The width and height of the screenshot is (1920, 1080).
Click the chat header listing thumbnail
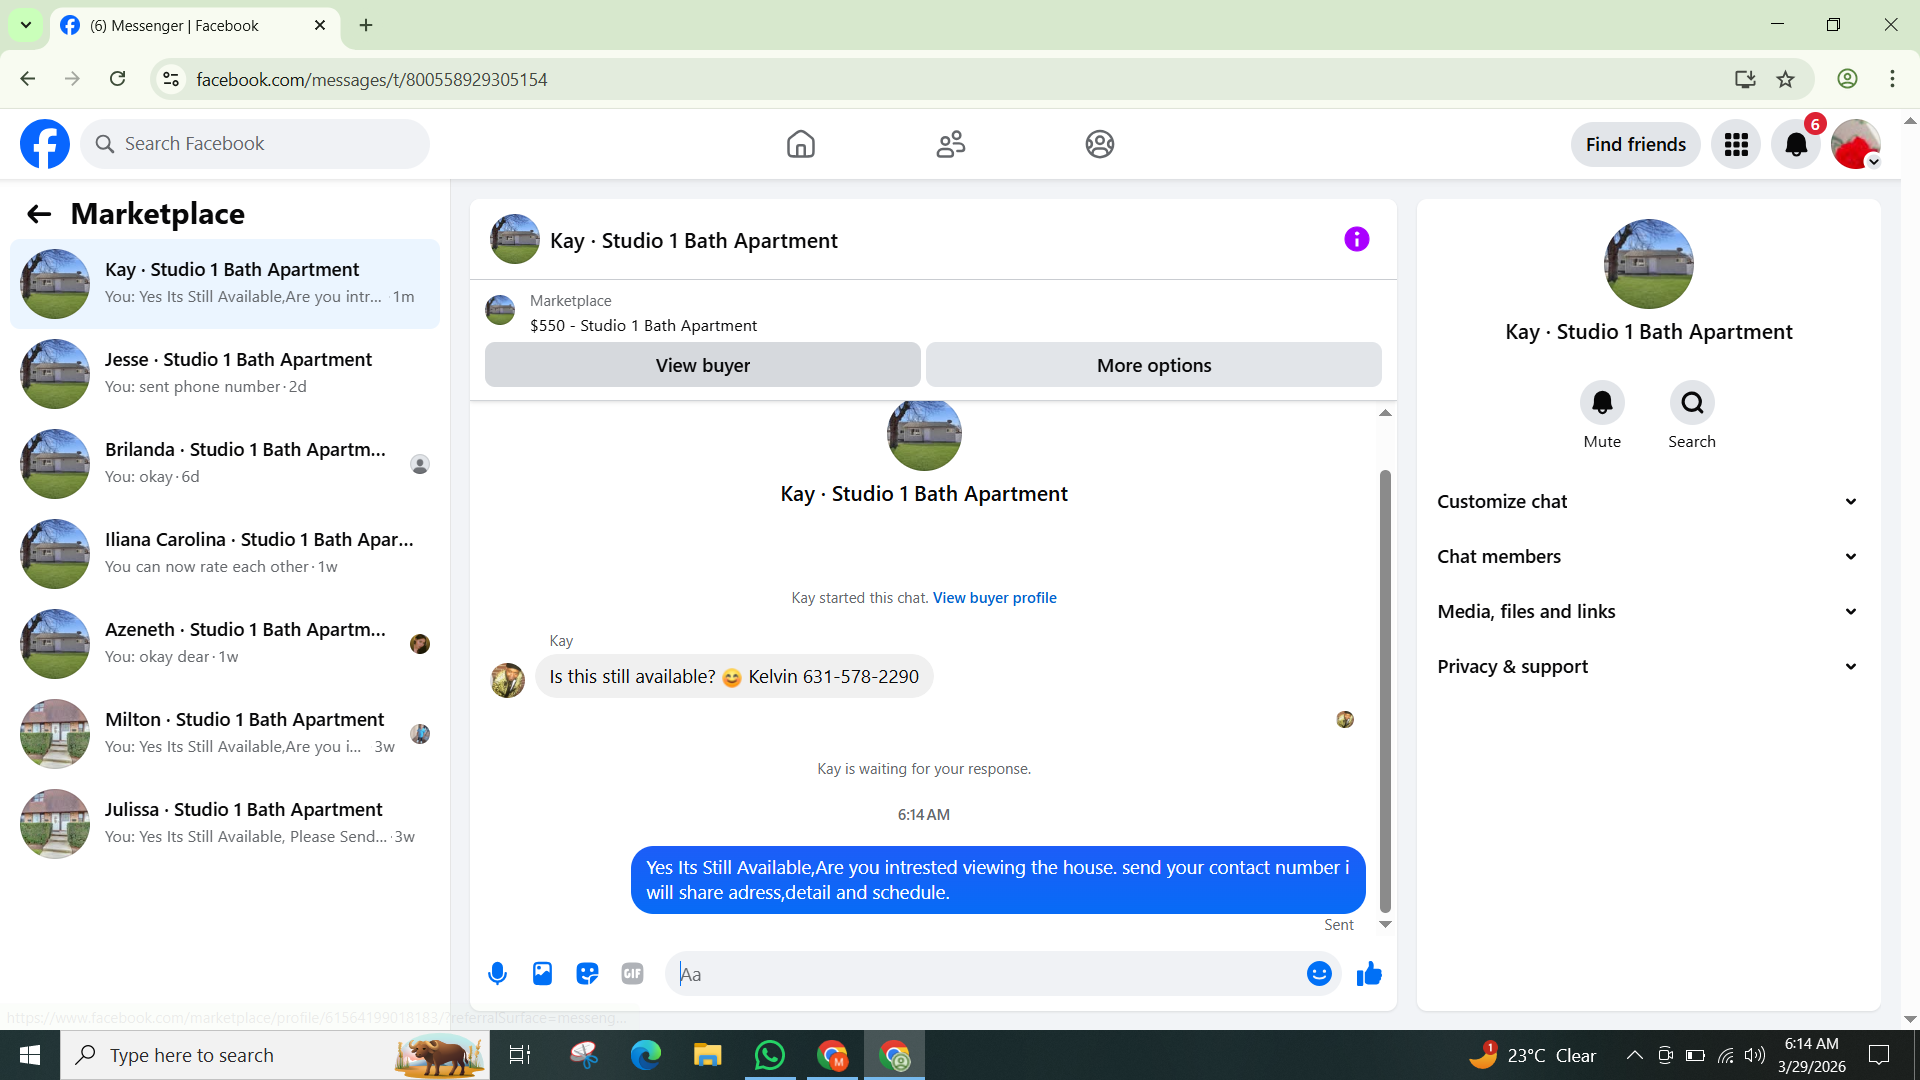point(515,239)
